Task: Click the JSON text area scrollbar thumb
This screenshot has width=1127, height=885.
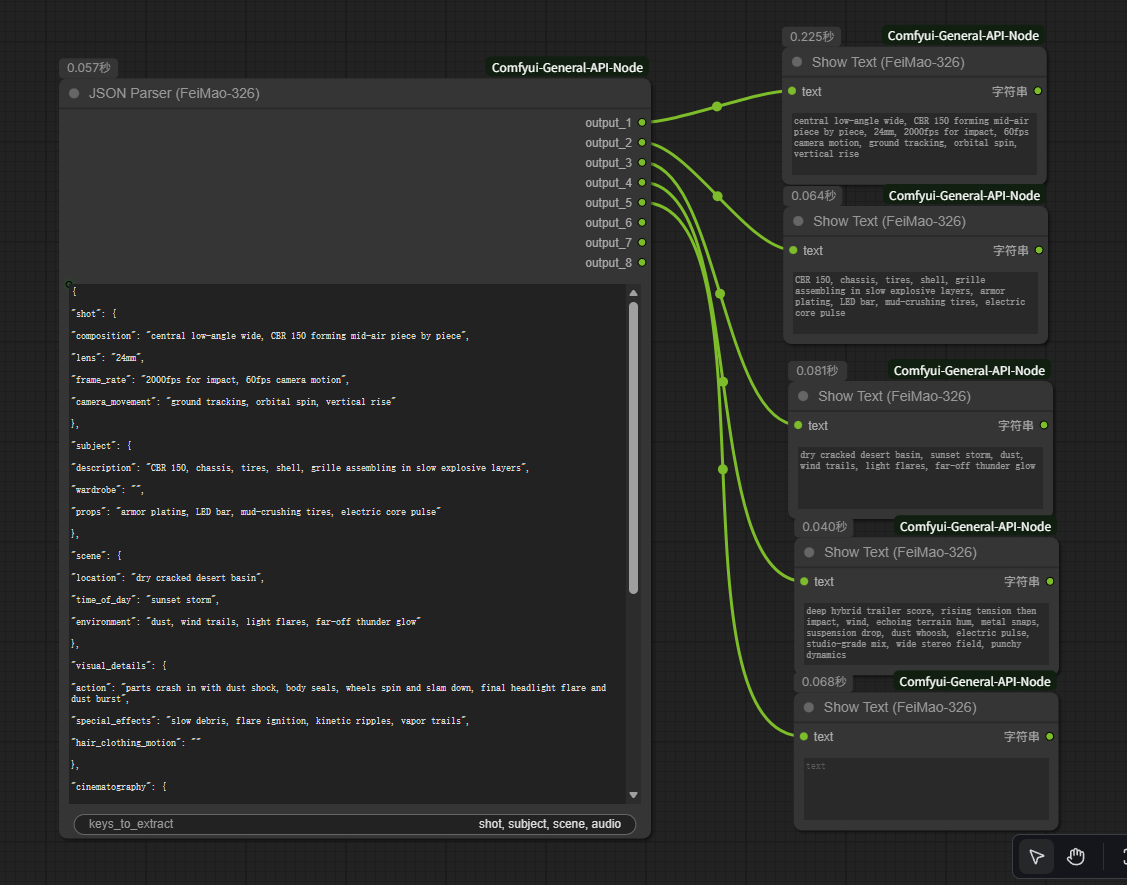Action: pos(633,448)
